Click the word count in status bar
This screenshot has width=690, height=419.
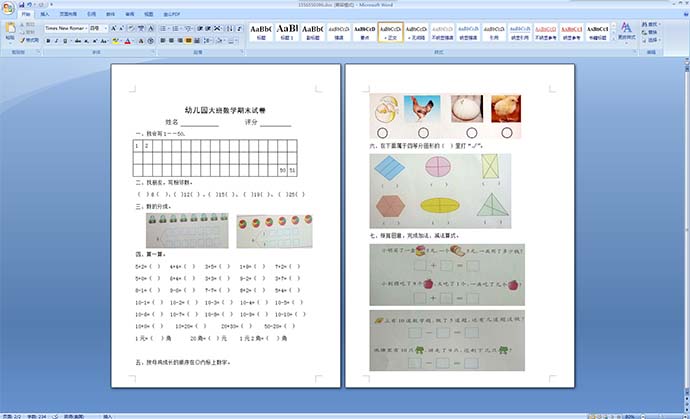36,416
